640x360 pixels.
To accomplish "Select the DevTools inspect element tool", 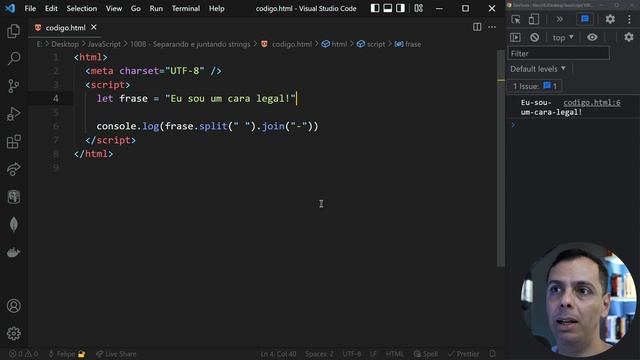I will [516, 19].
